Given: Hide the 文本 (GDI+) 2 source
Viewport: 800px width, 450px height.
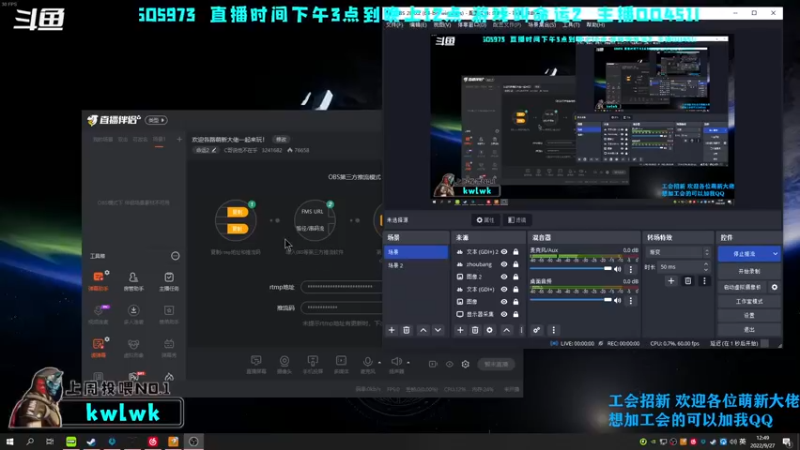Looking at the screenshot, I should pos(504,252).
